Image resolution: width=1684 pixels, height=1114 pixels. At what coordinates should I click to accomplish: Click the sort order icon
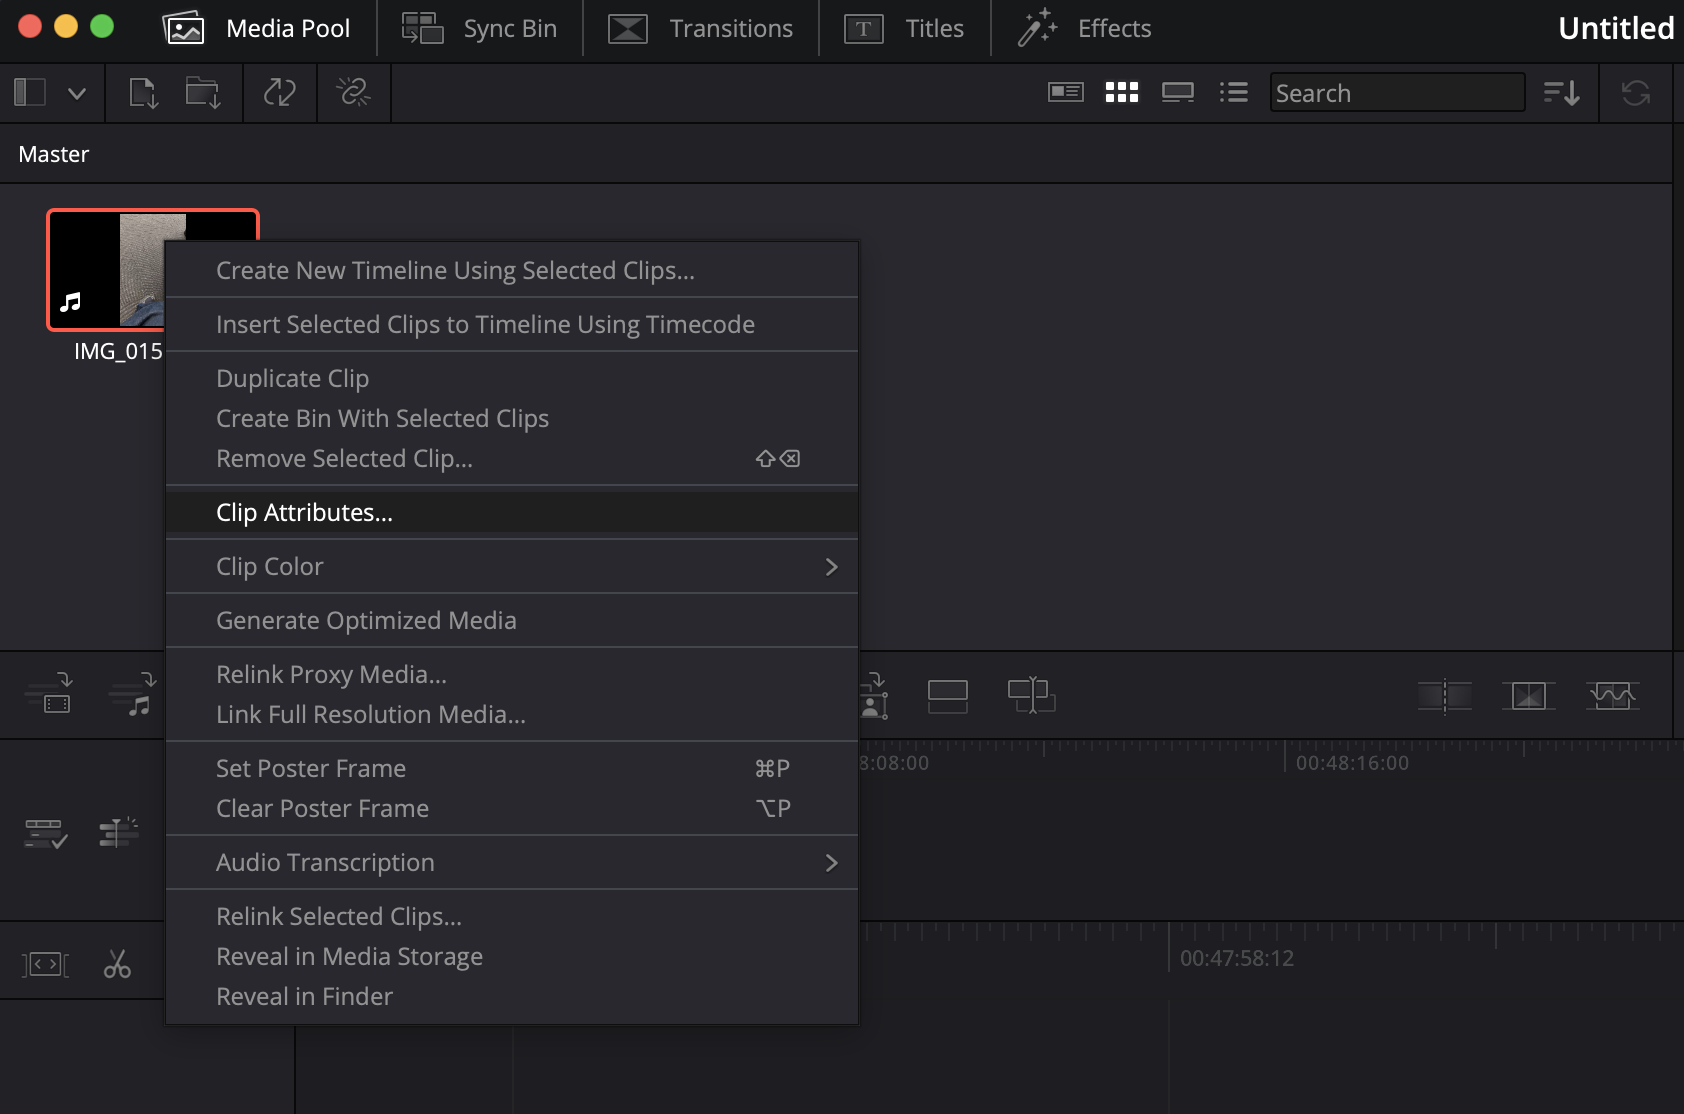(x=1561, y=93)
